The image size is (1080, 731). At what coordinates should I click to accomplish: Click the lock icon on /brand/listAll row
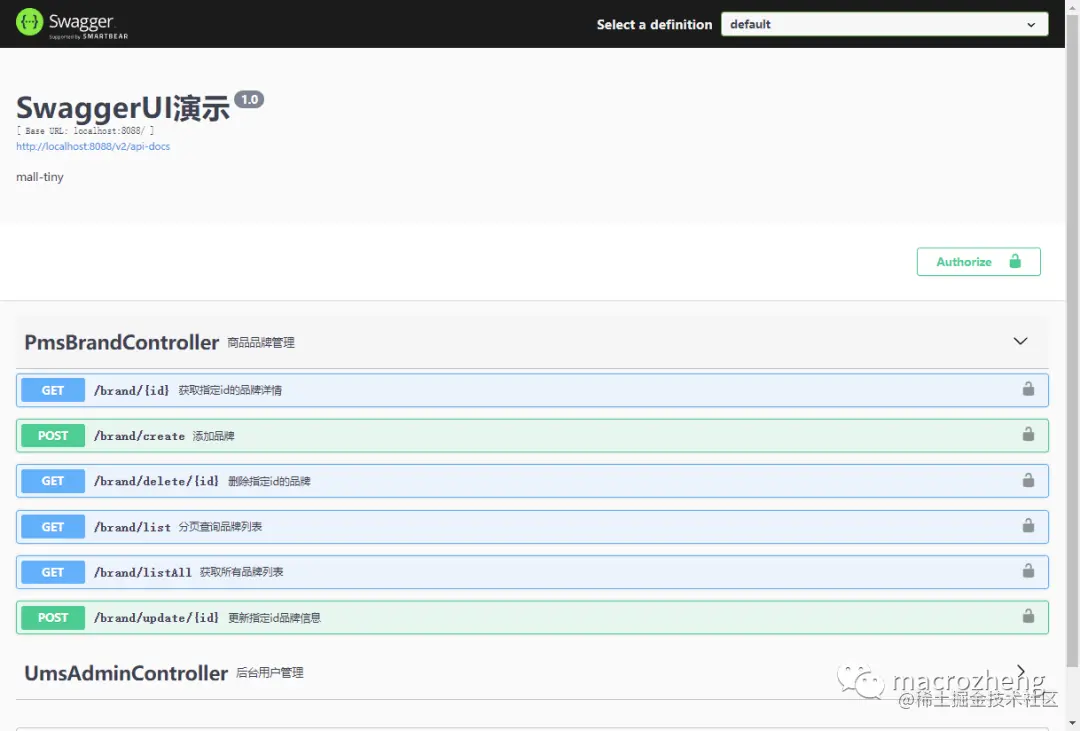point(1028,570)
